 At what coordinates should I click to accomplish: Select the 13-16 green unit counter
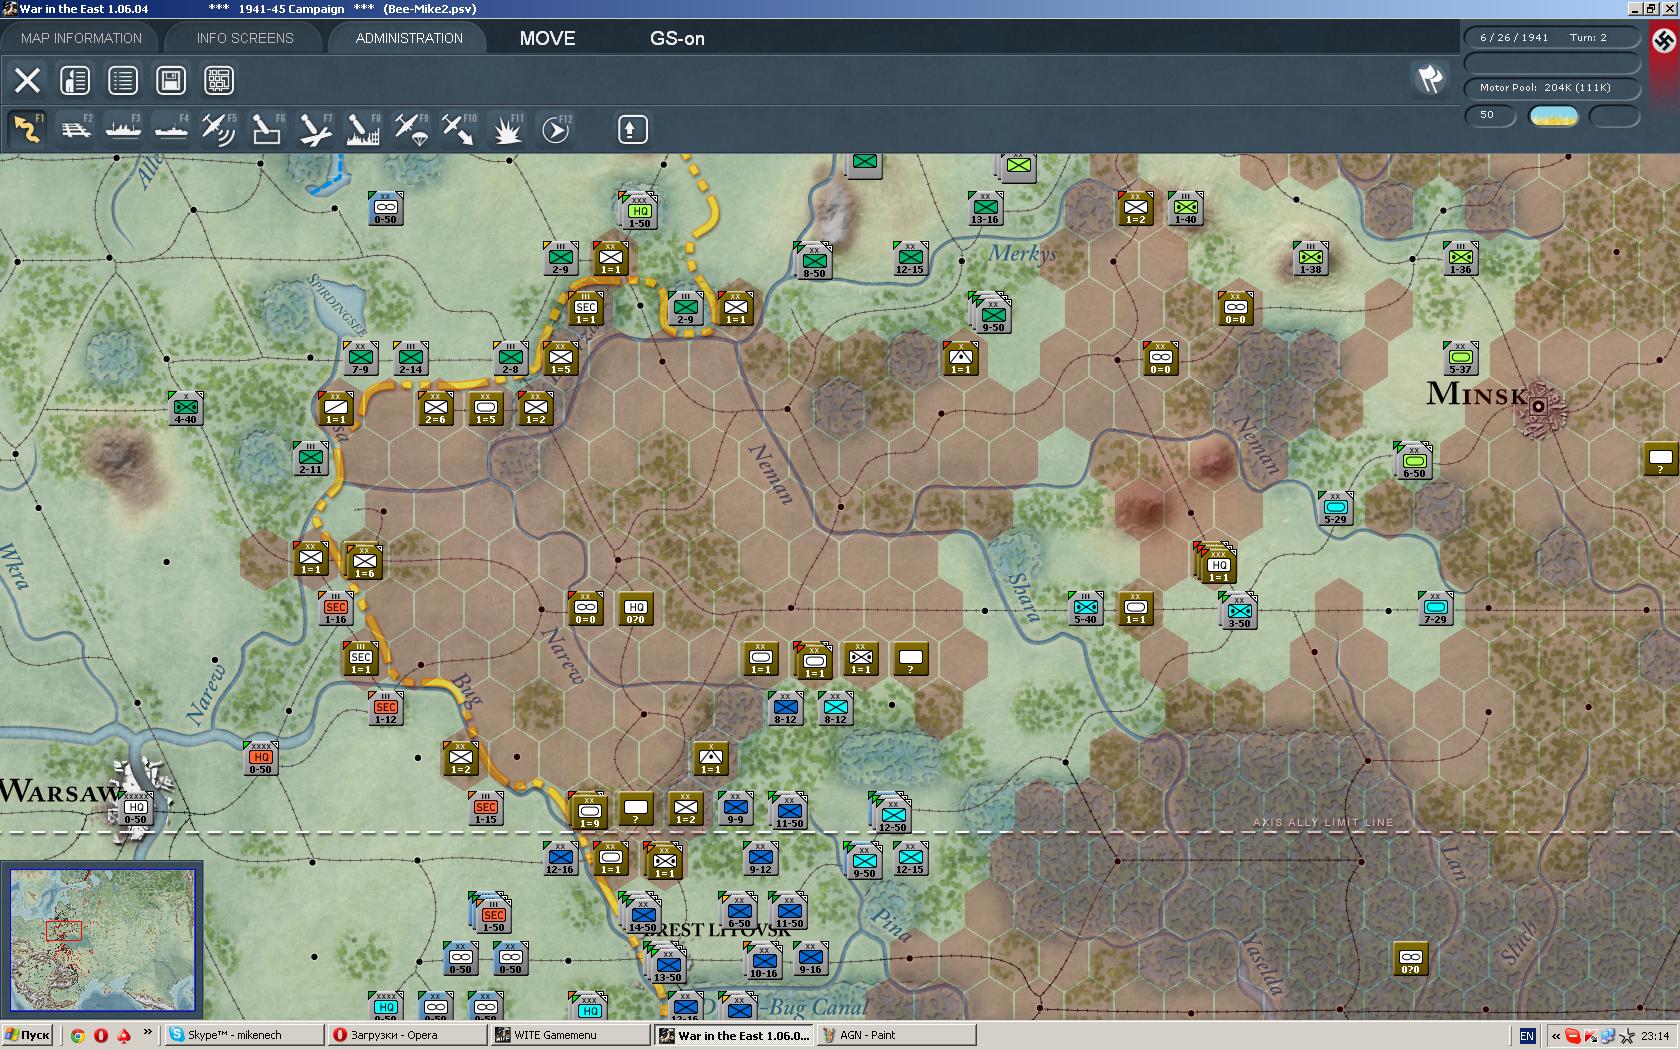click(985, 208)
